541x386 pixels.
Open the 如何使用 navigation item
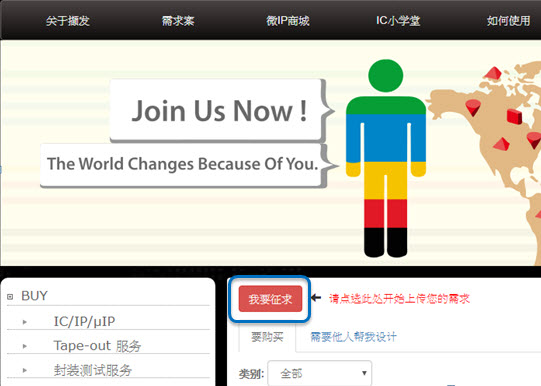tap(508, 21)
